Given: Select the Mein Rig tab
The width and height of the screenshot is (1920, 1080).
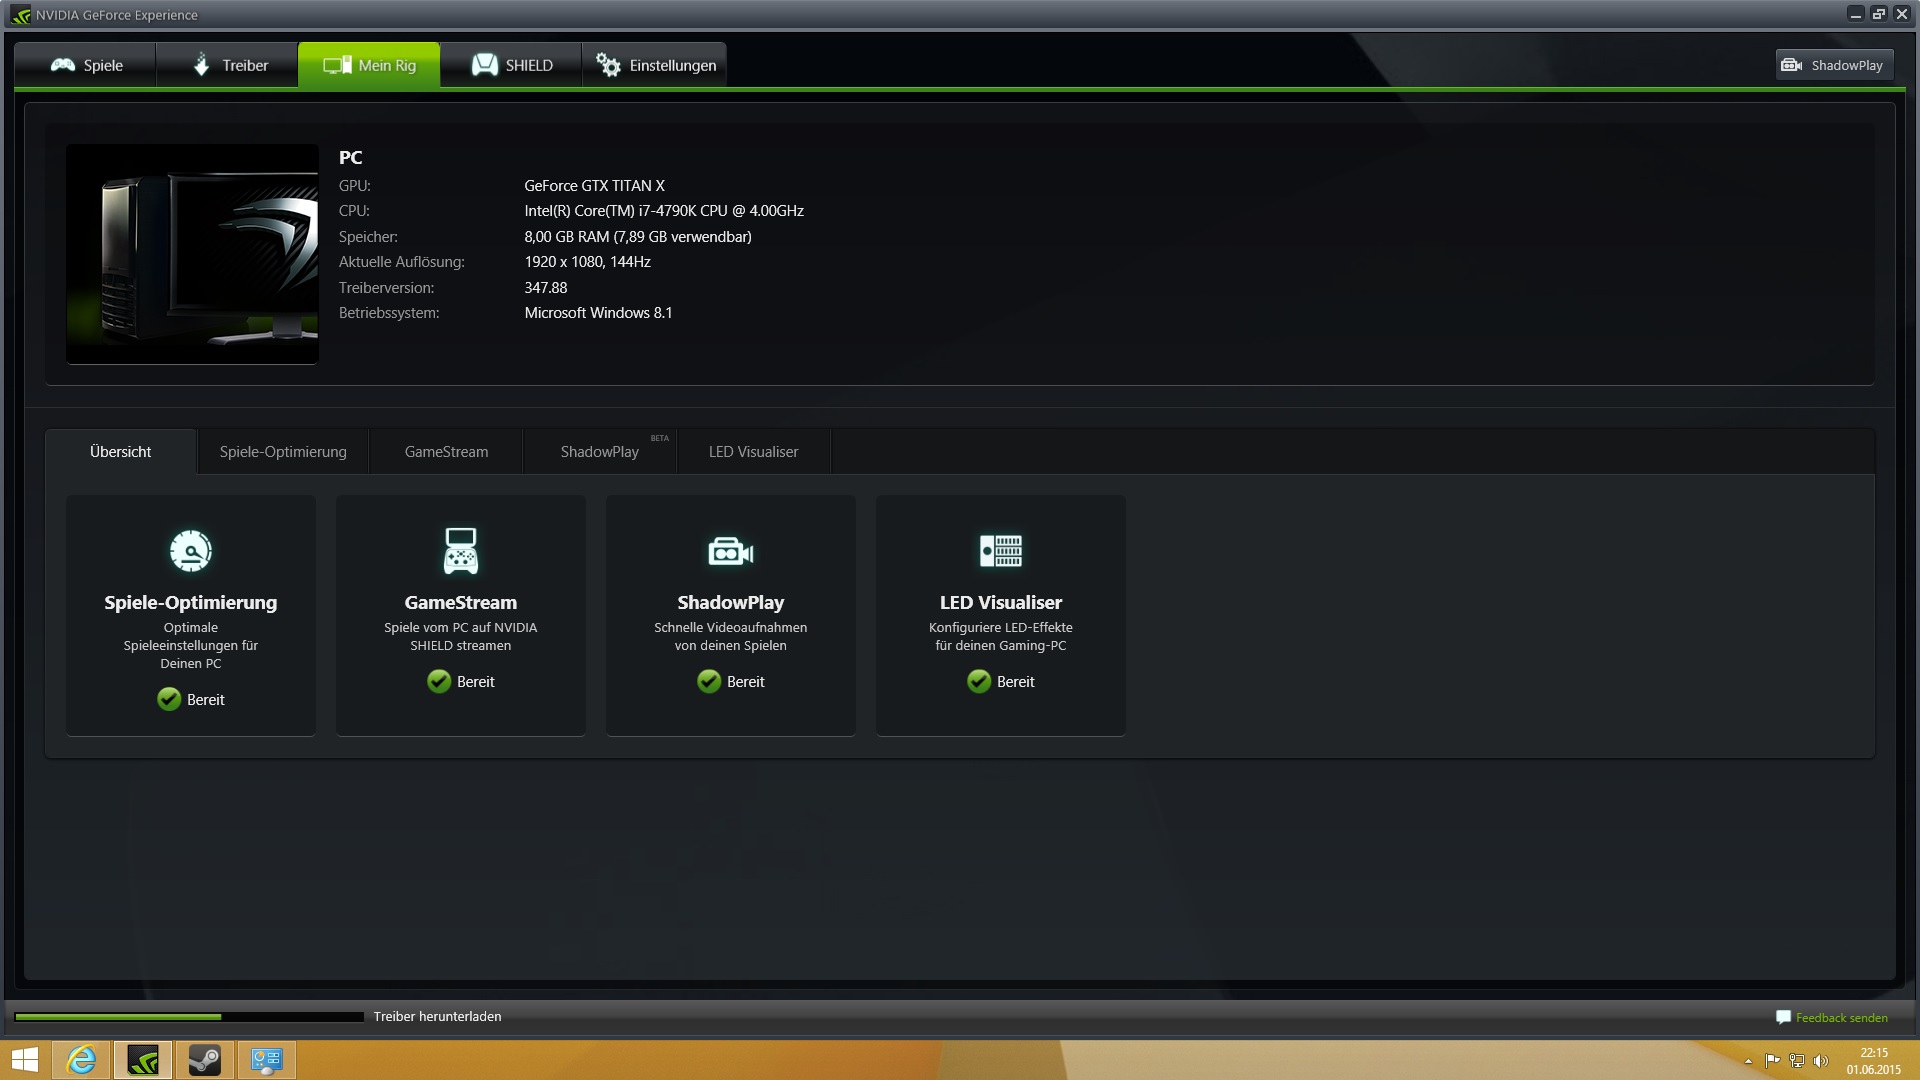Looking at the screenshot, I should click(x=369, y=65).
